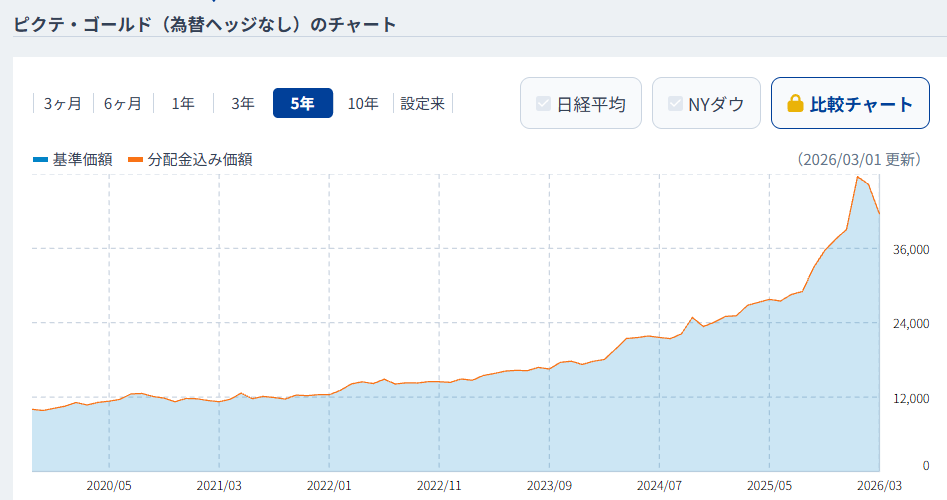The image size is (947, 500).
Task: View chart since 設定来
Action: 423,103
